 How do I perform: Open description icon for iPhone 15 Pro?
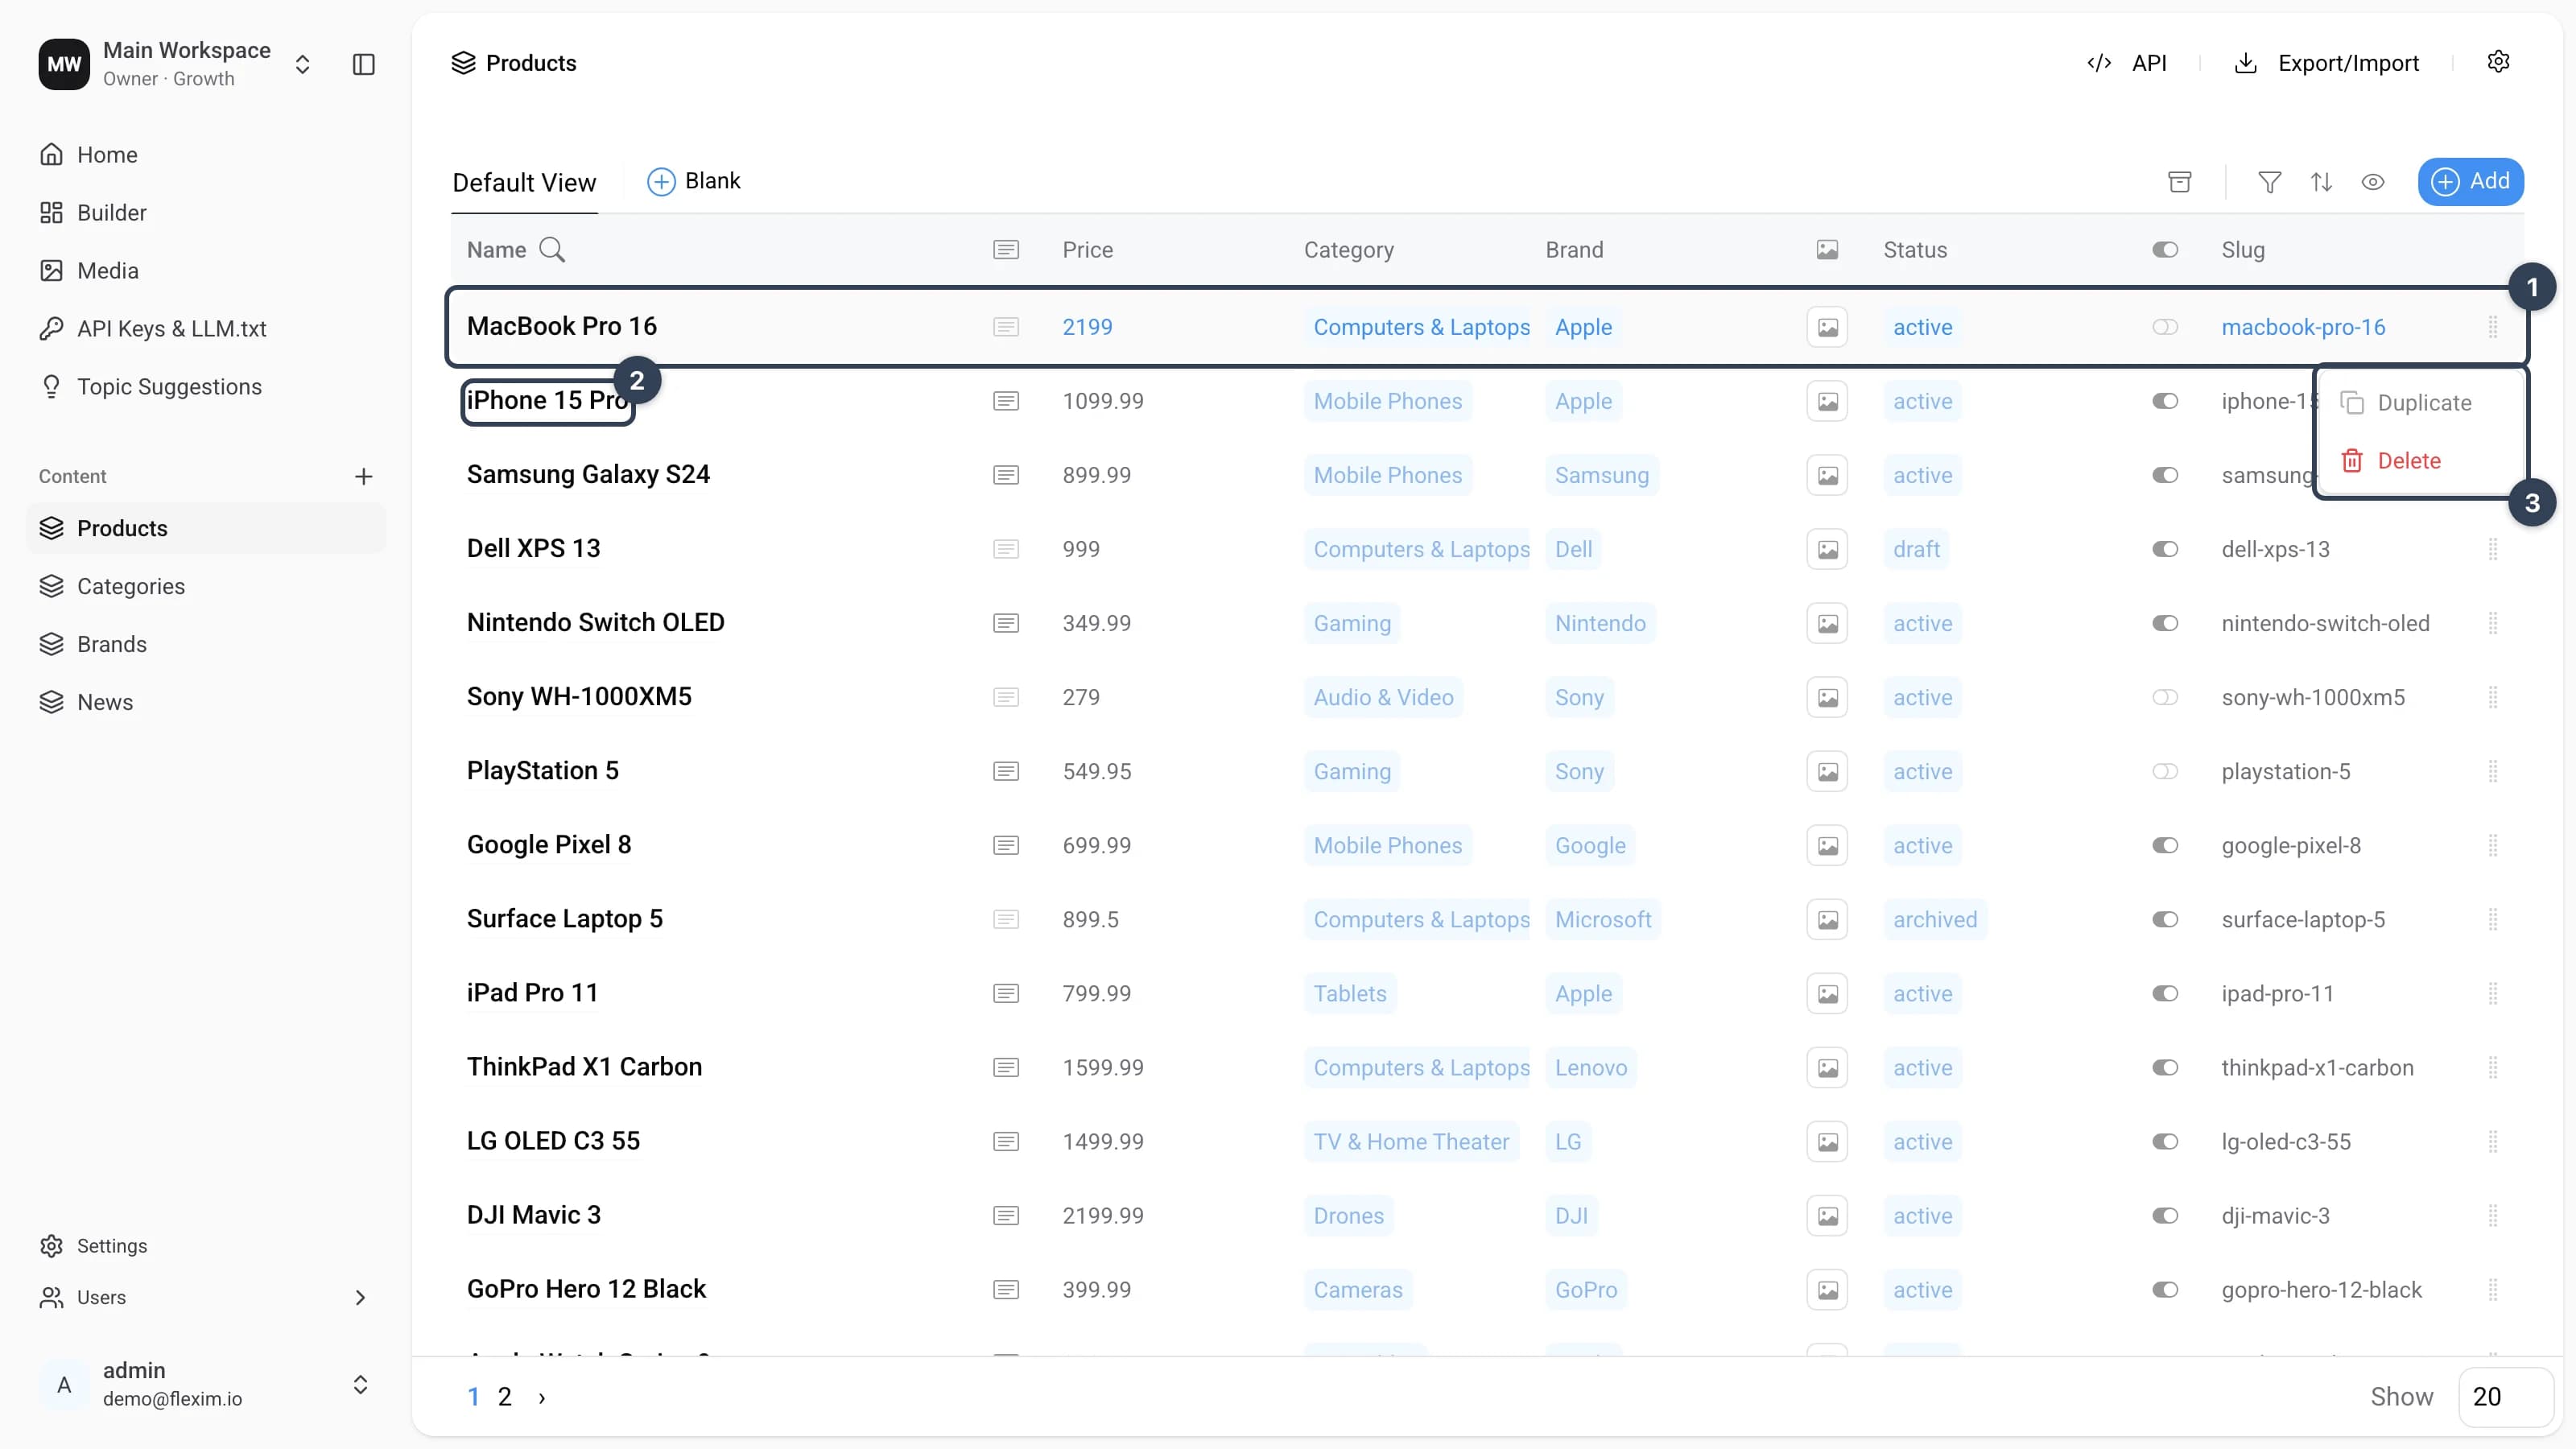(x=1006, y=401)
